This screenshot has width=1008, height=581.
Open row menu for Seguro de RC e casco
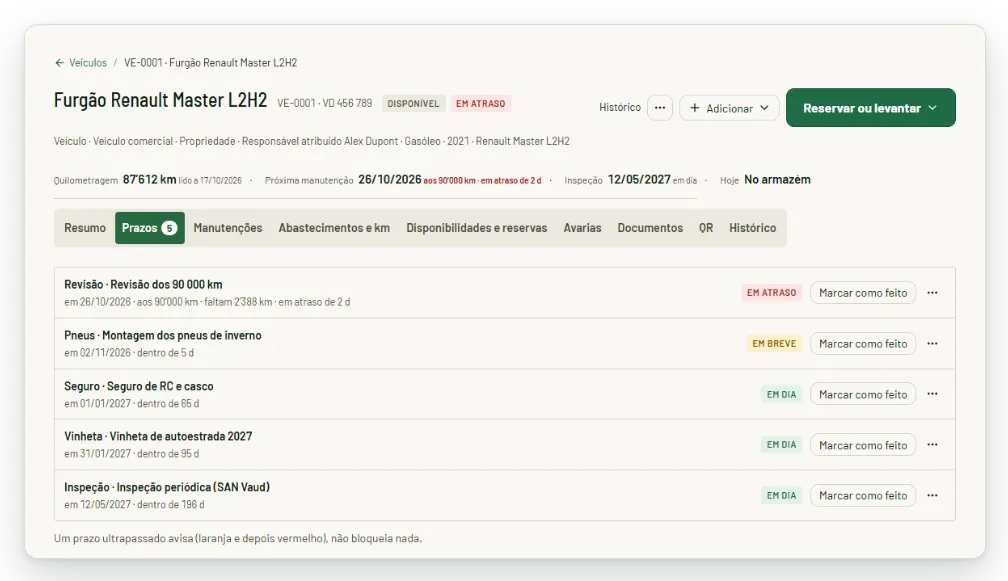coord(932,394)
